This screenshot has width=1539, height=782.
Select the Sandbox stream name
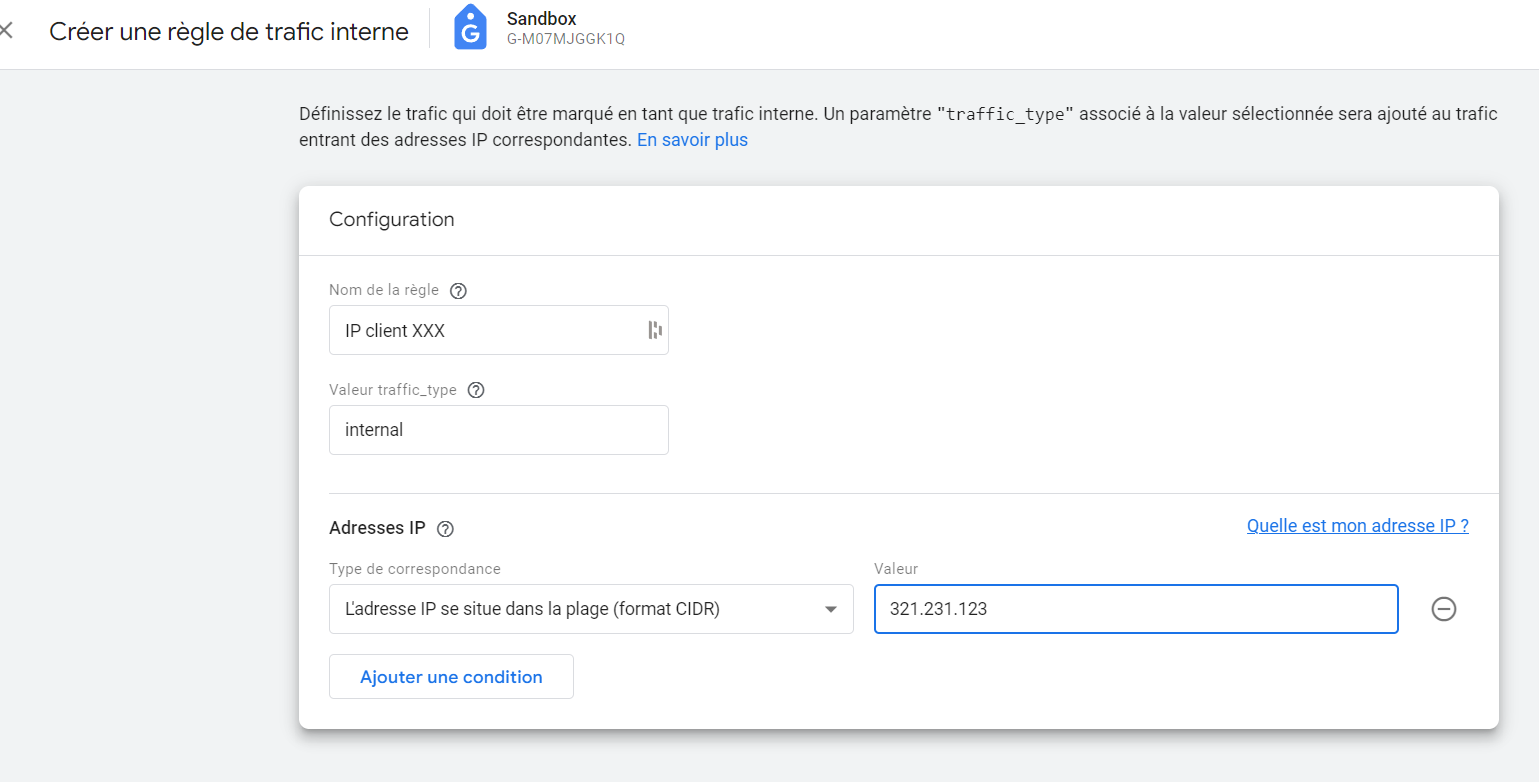tap(541, 19)
